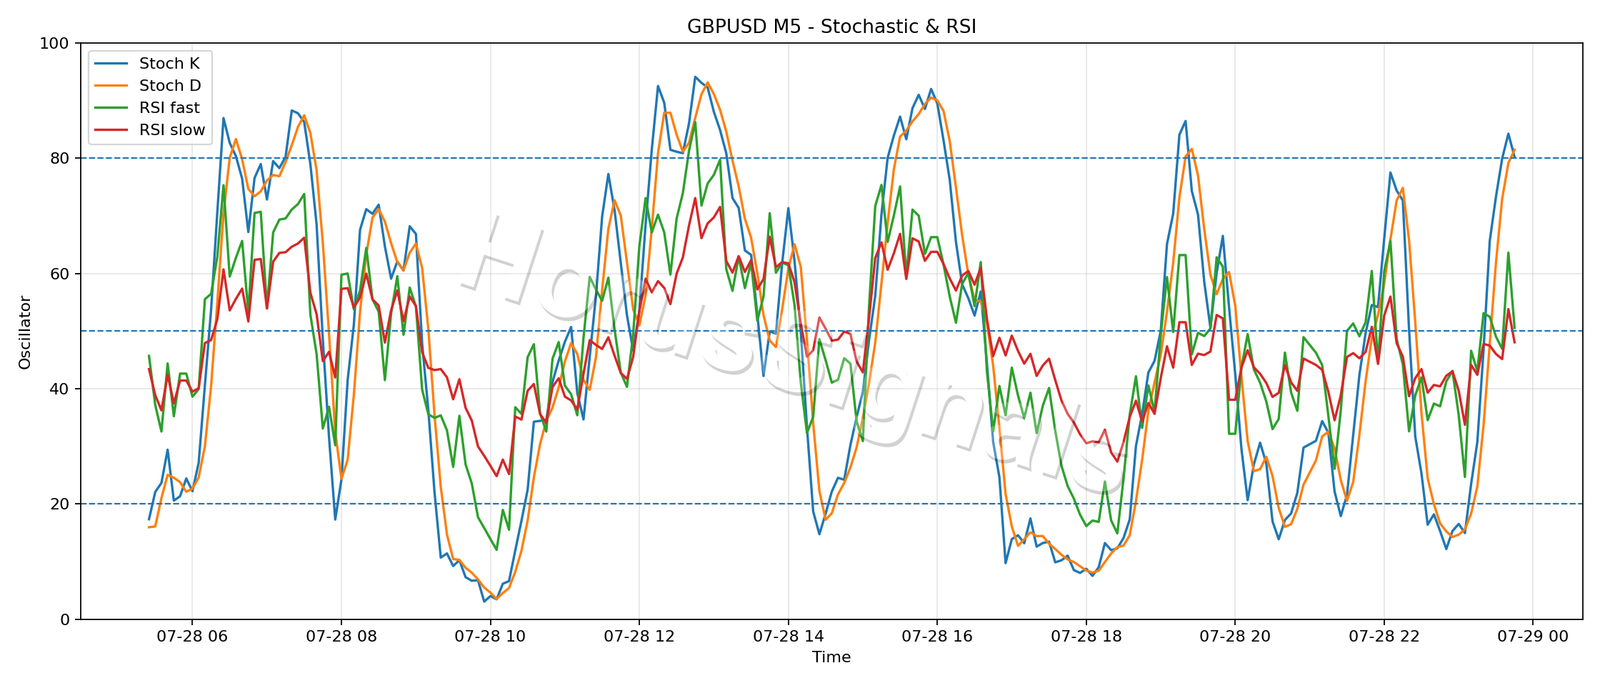The image size is (1600, 686).
Task: Click the Oscillator y-axis label
Action: [x=25, y=332]
